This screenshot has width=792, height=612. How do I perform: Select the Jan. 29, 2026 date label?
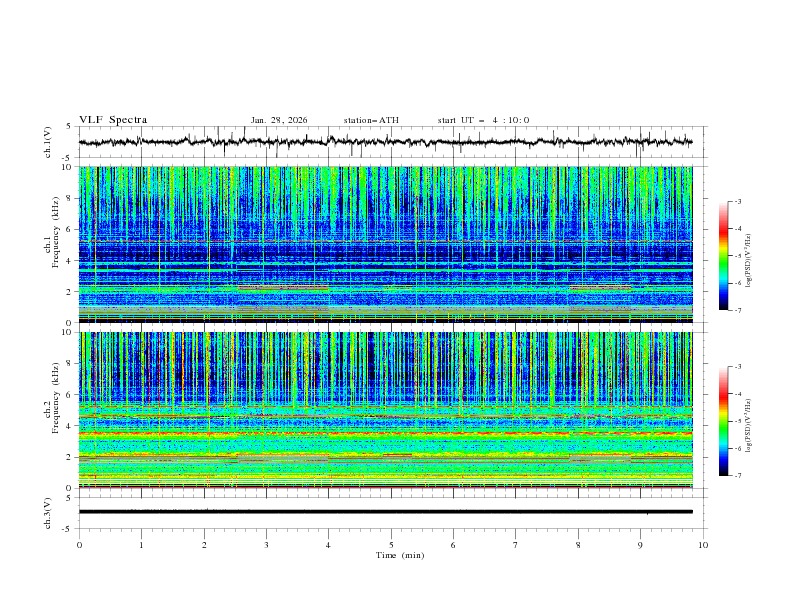click(x=279, y=120)
